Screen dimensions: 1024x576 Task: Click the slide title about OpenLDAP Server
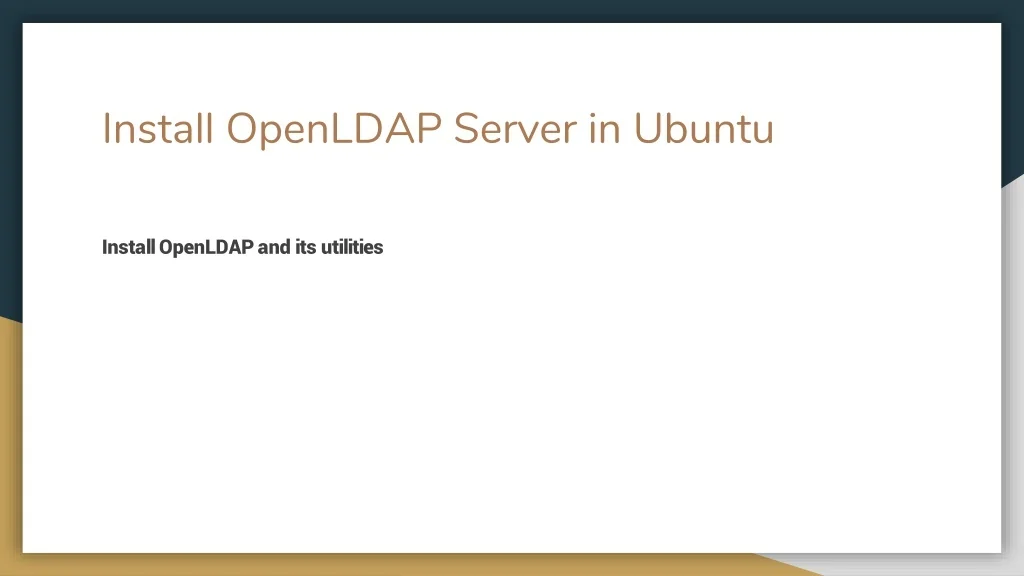438,129
